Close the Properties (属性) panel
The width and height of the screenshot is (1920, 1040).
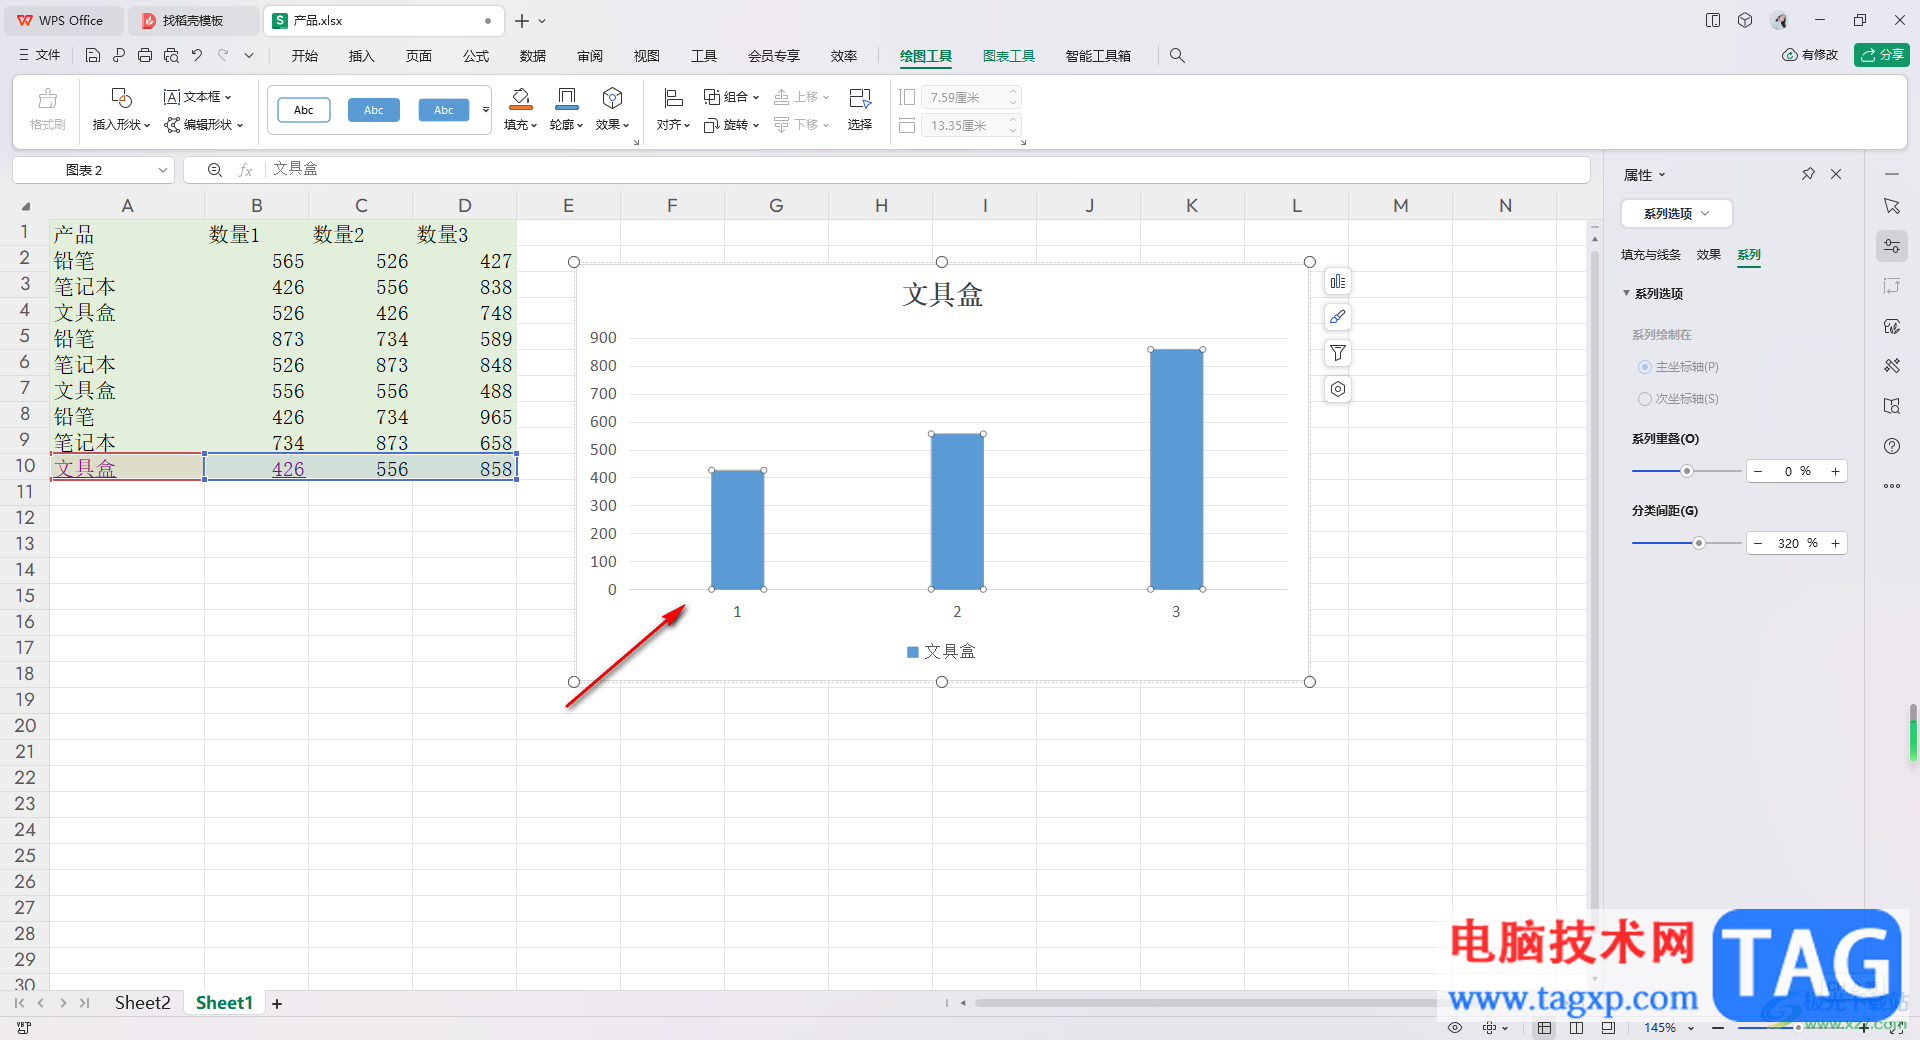pos(1836,174)
